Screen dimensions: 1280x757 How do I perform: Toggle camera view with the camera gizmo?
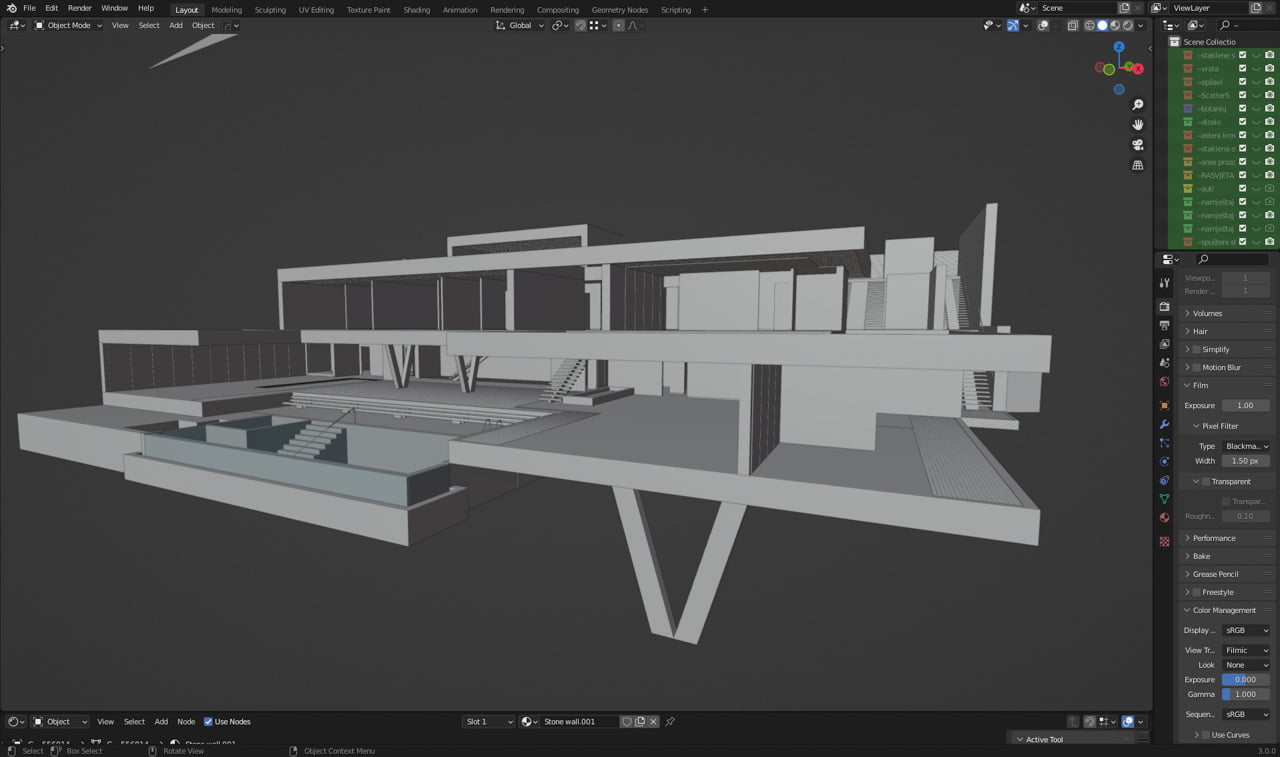coord(1138,145)
